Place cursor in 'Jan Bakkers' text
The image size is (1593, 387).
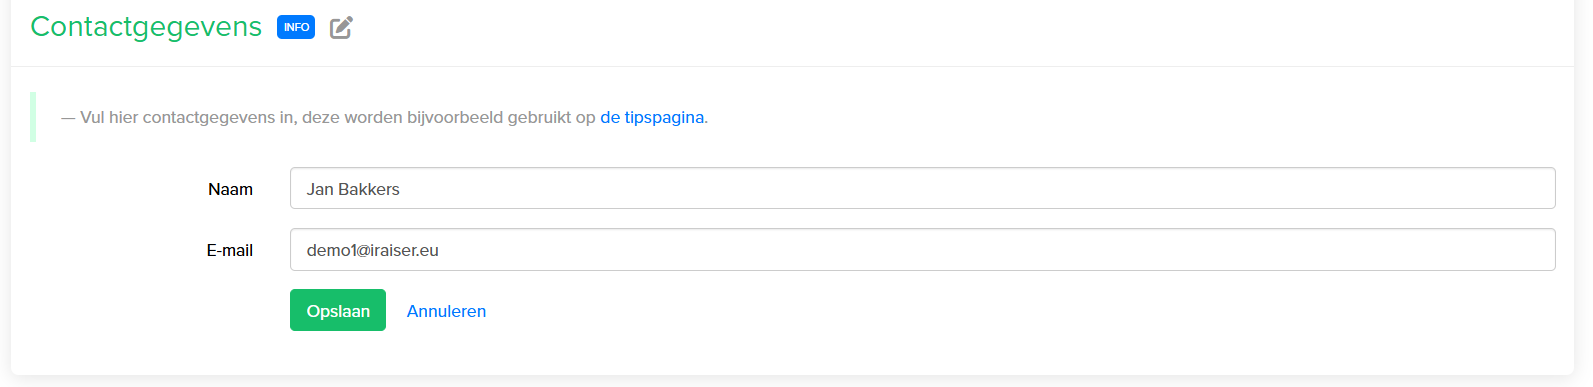(x=353, y=189)
